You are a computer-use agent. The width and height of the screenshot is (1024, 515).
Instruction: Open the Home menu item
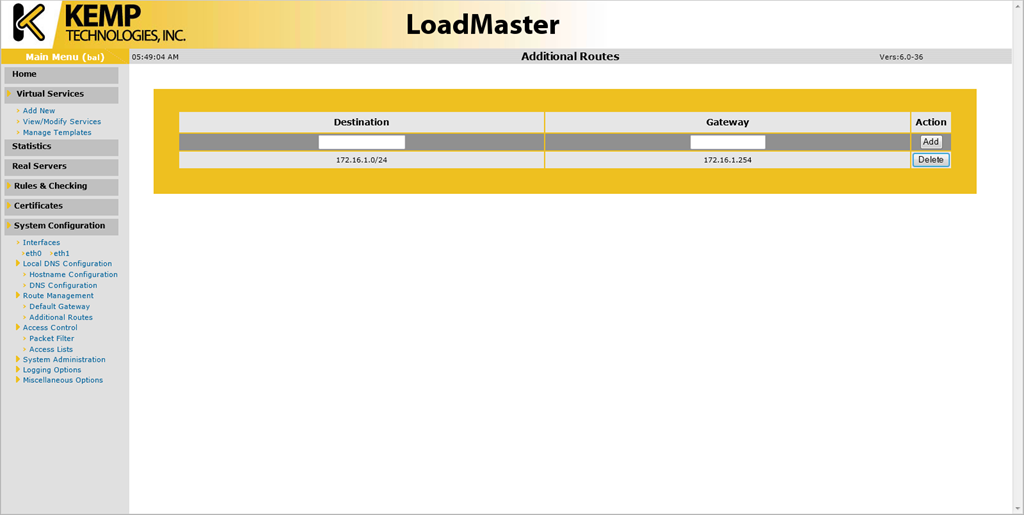click(61, 74)
